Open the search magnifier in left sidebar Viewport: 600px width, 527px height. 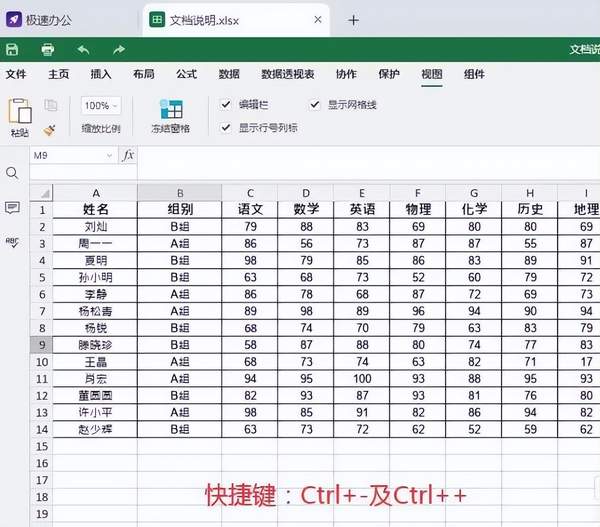click(12, 173)
